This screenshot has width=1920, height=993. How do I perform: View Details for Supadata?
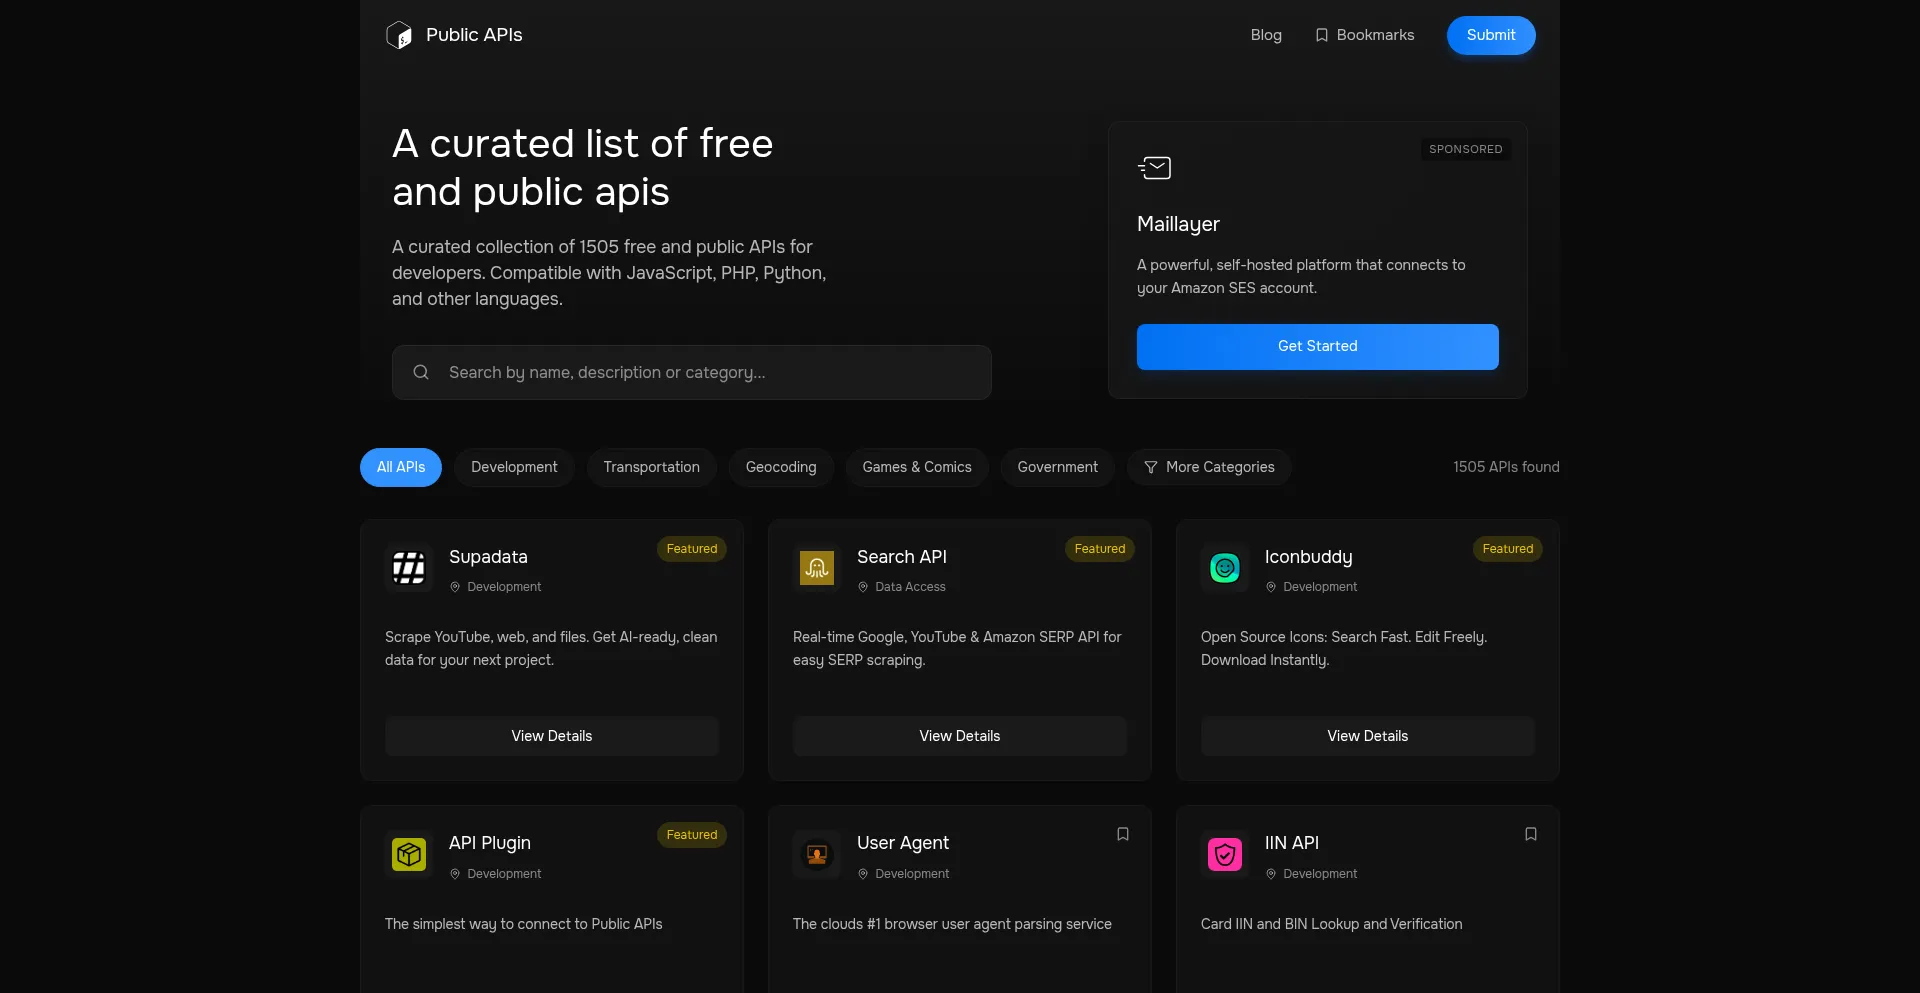tap(552, 736)
